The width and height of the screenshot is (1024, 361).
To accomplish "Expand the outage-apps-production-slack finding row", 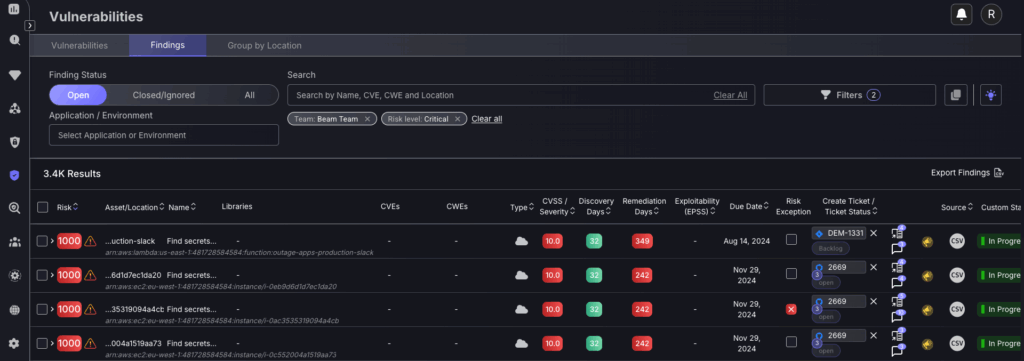I will point(52,241).
